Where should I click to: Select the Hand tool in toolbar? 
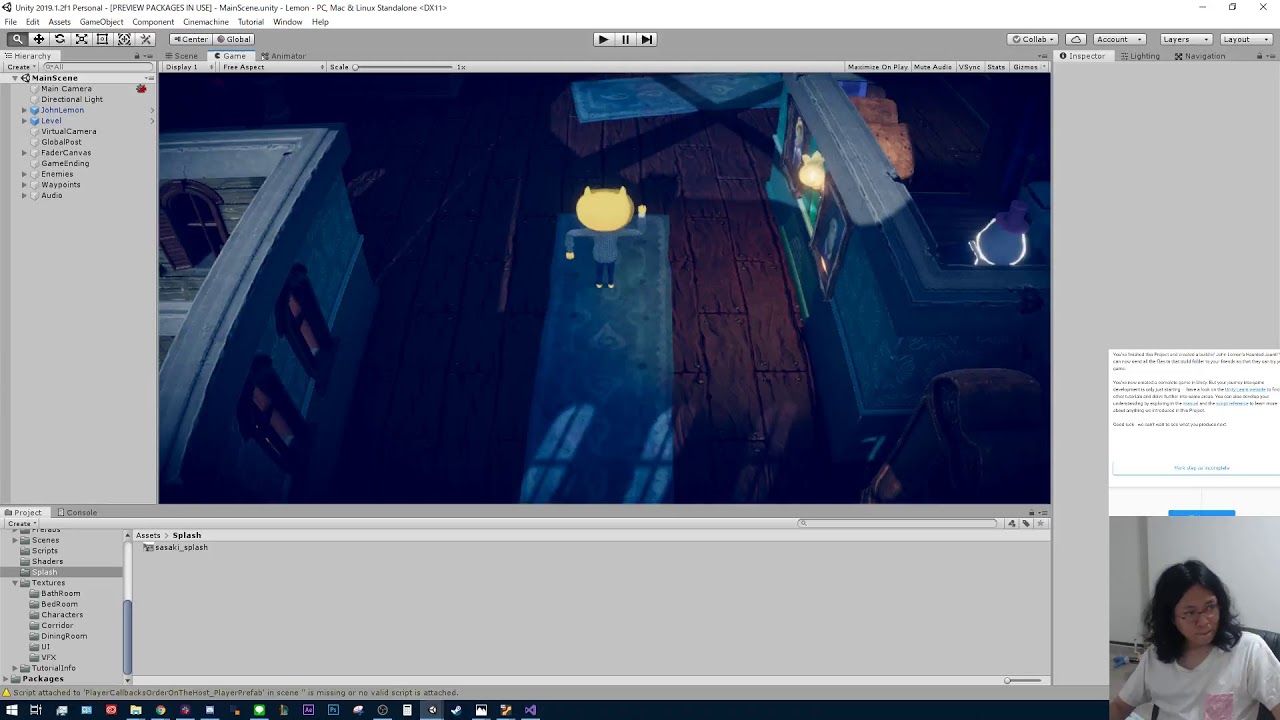click(x=17, y=39)
